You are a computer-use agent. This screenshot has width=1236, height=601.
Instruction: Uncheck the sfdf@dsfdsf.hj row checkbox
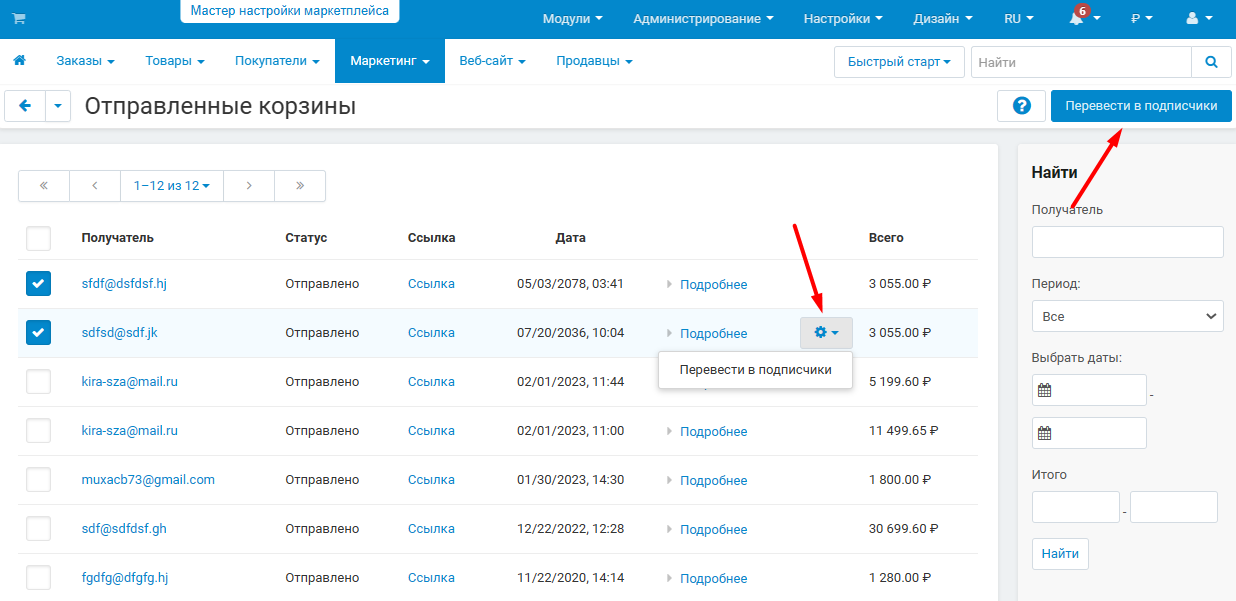coord(38,284)
